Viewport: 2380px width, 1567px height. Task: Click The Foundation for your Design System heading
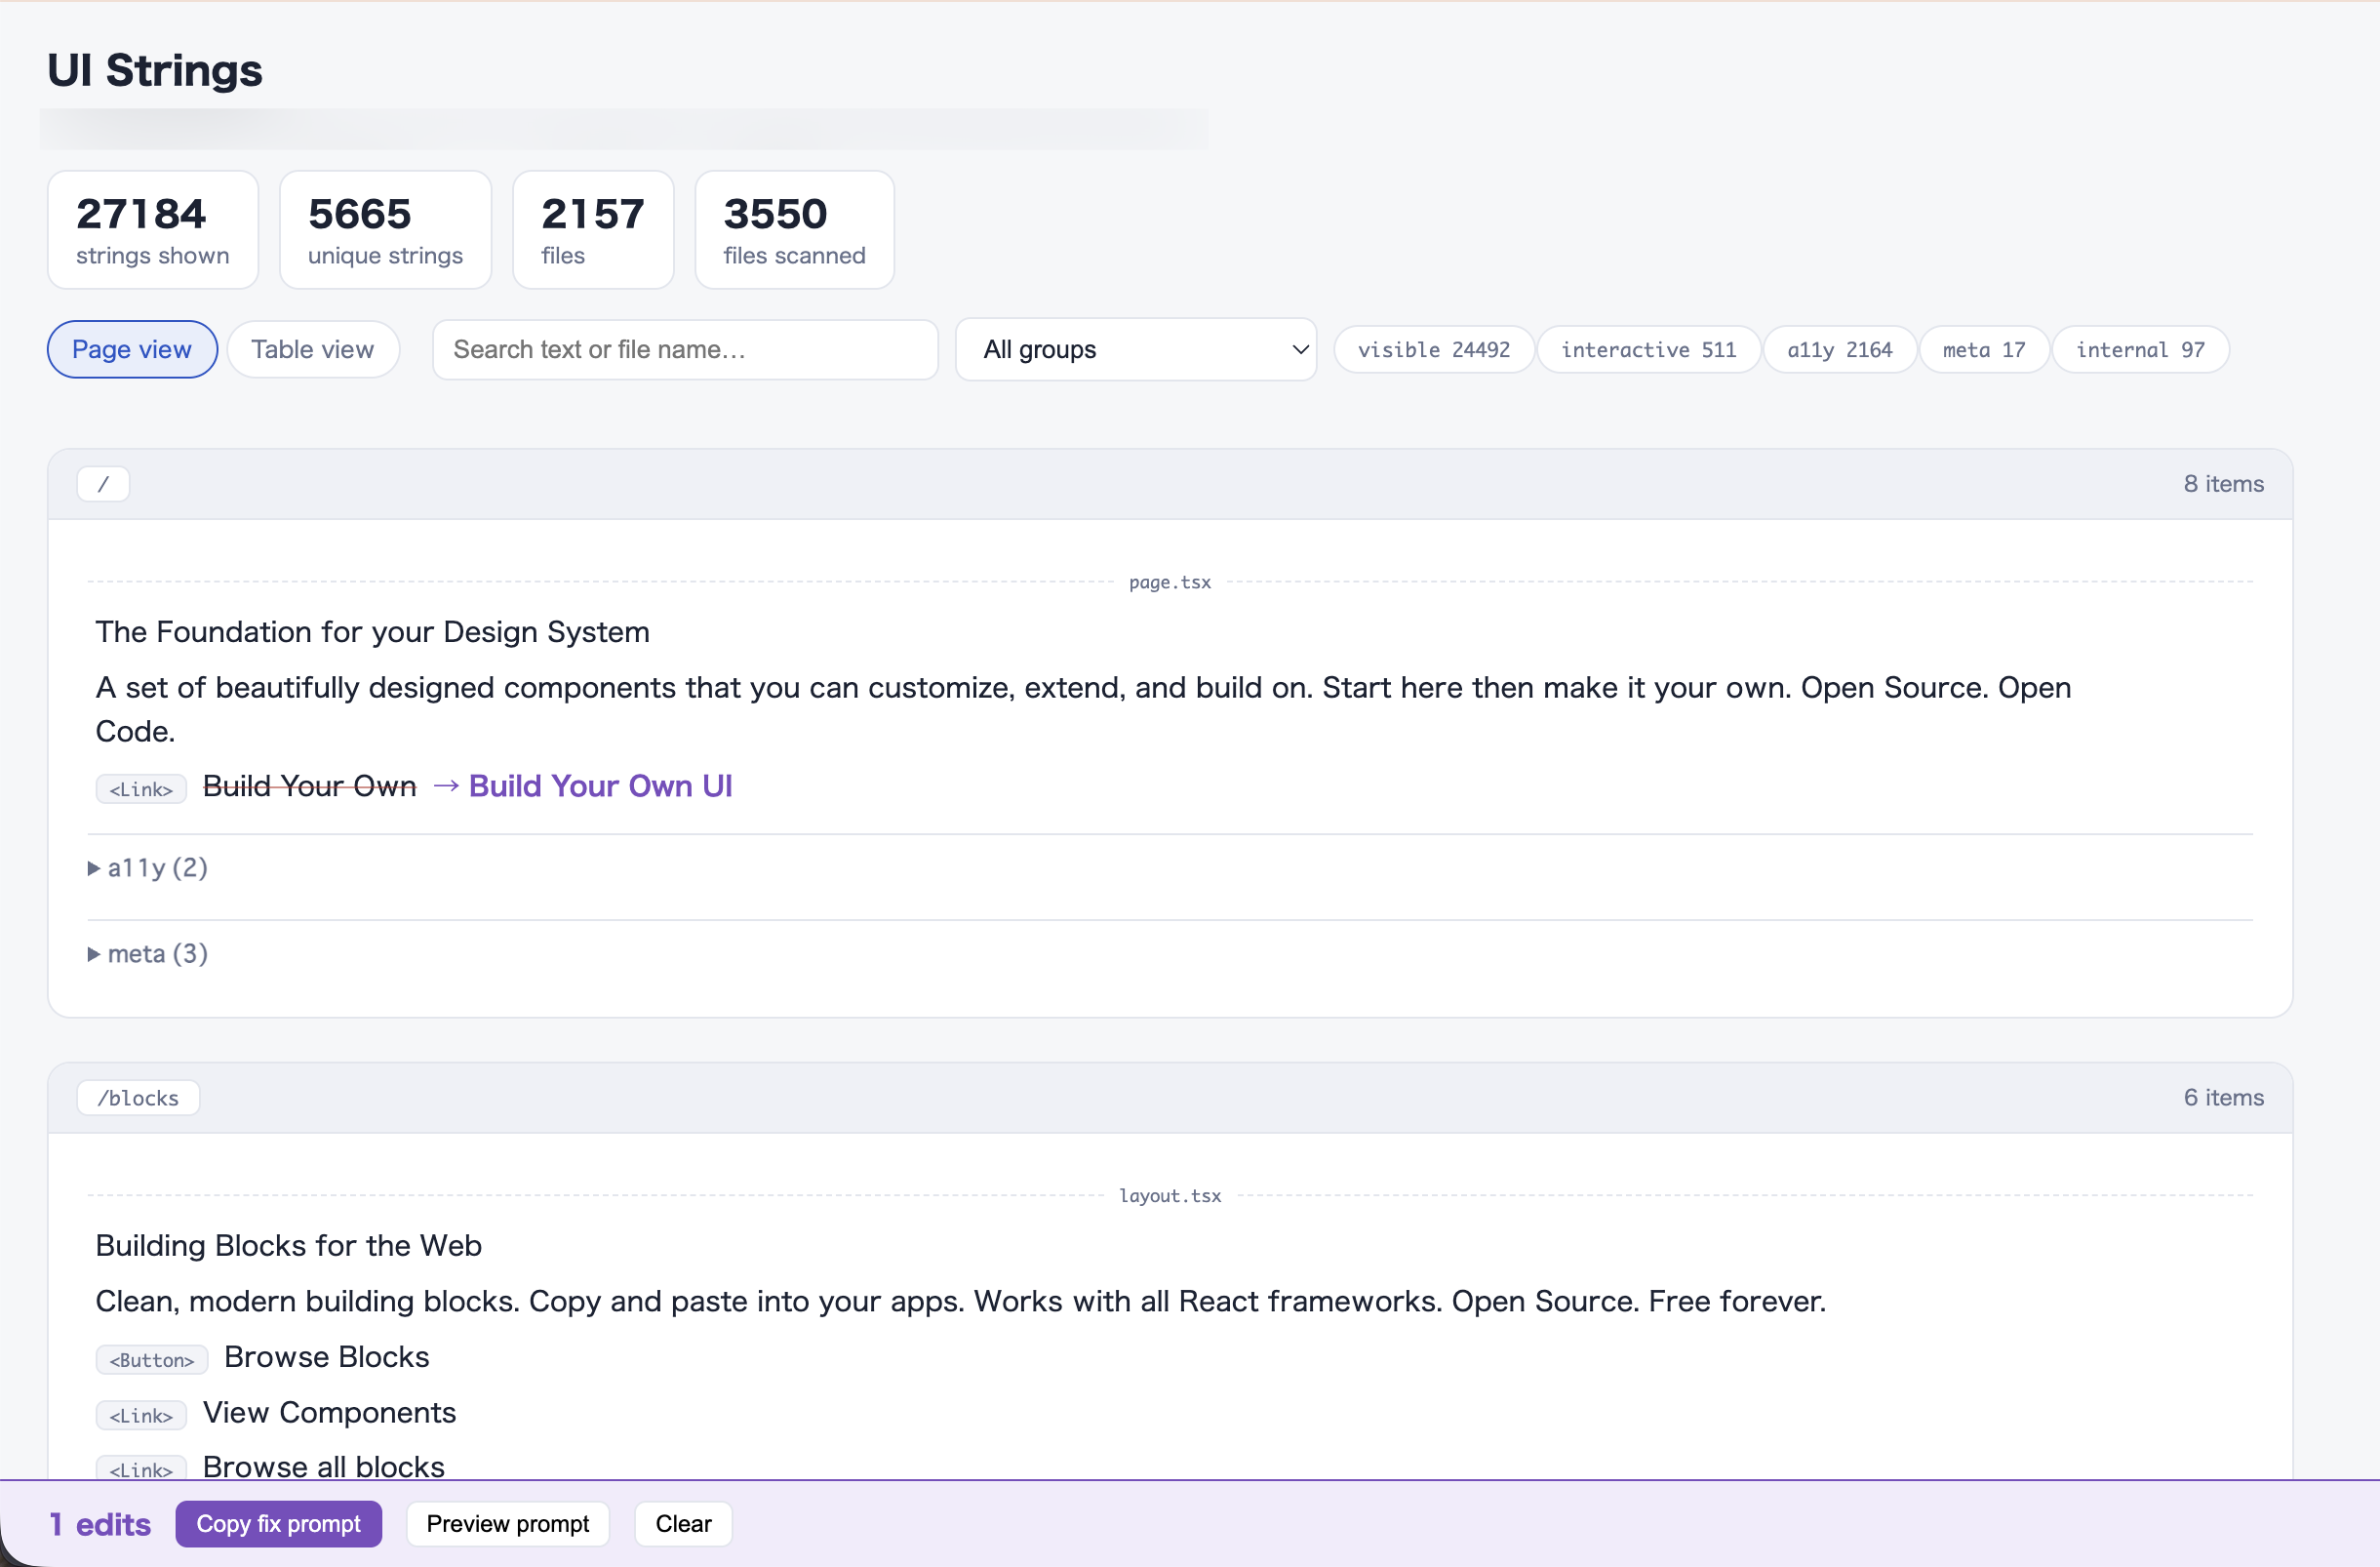point(373,632)
